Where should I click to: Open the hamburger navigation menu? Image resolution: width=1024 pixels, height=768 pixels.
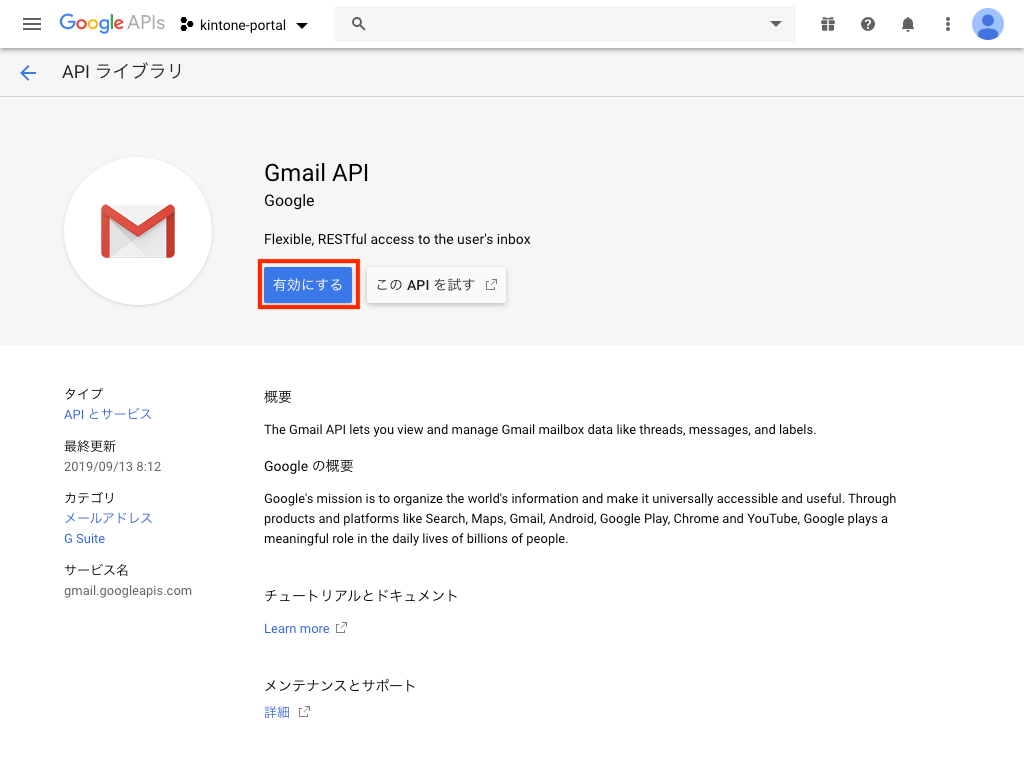(32, 24)
